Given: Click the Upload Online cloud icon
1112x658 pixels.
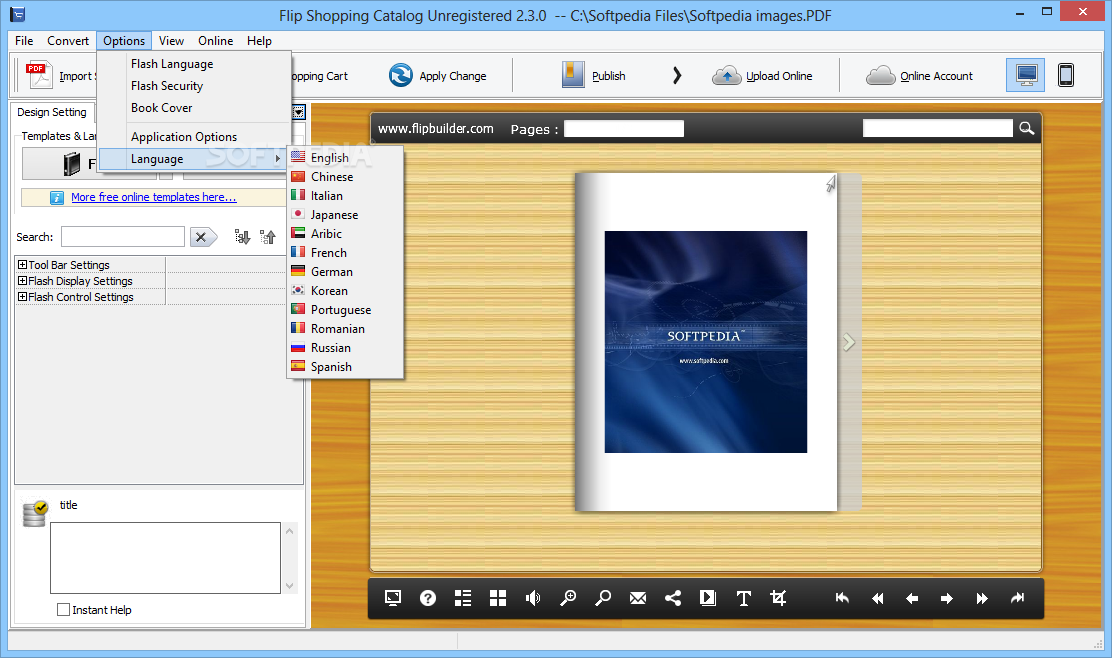Looking at the screenshot, I should pos(726,75).
